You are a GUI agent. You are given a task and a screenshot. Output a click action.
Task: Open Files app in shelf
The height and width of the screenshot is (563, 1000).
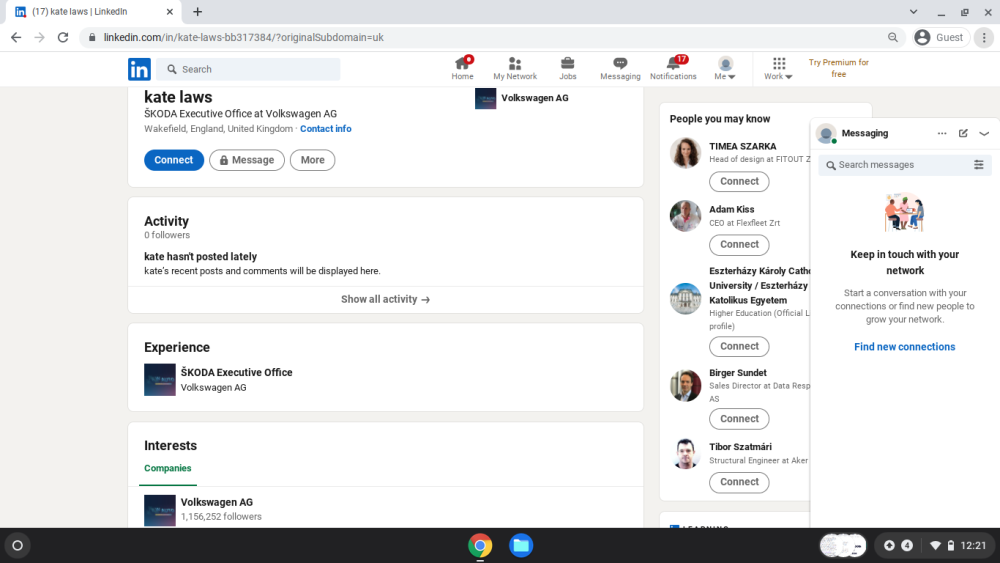pyautogui.click(x=521, y=545)
